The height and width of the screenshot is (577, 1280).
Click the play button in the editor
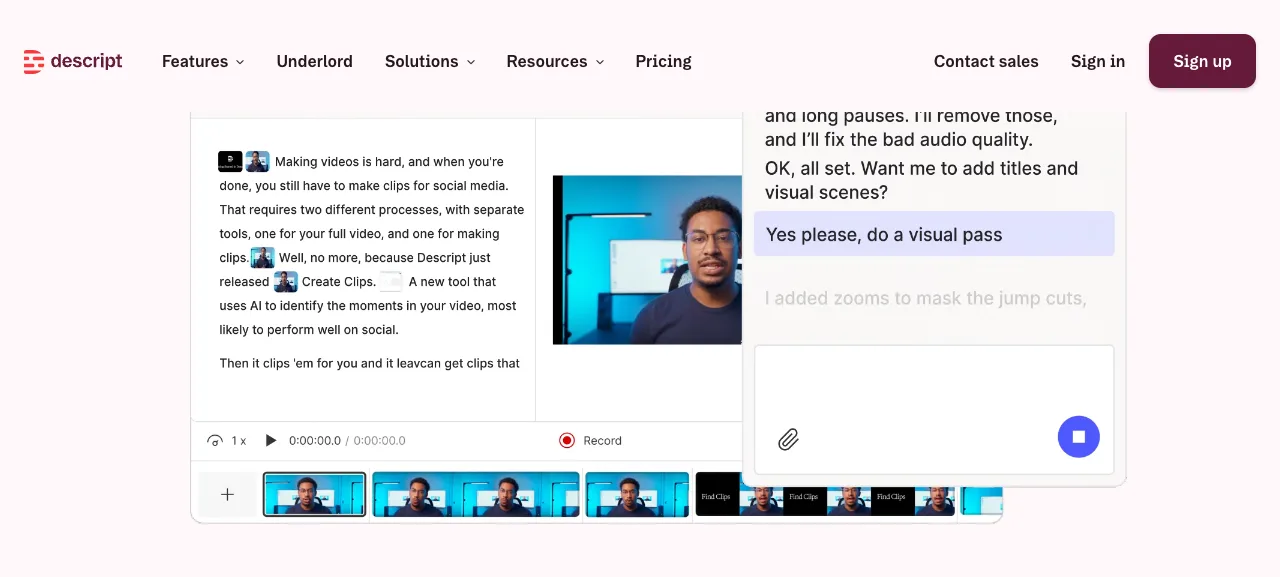pos(270,440)
